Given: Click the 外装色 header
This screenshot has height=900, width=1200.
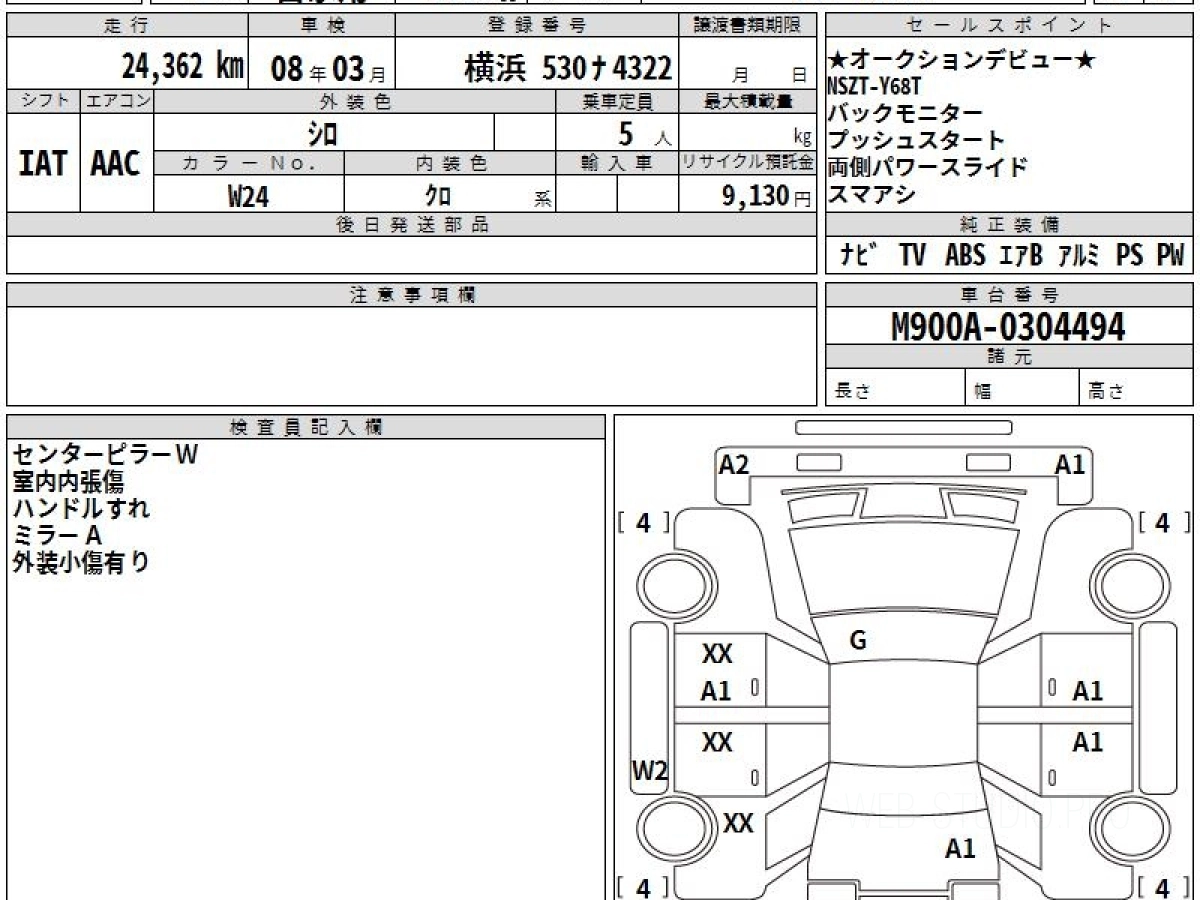Looking at the screenshot, I should tap(355, 101).
